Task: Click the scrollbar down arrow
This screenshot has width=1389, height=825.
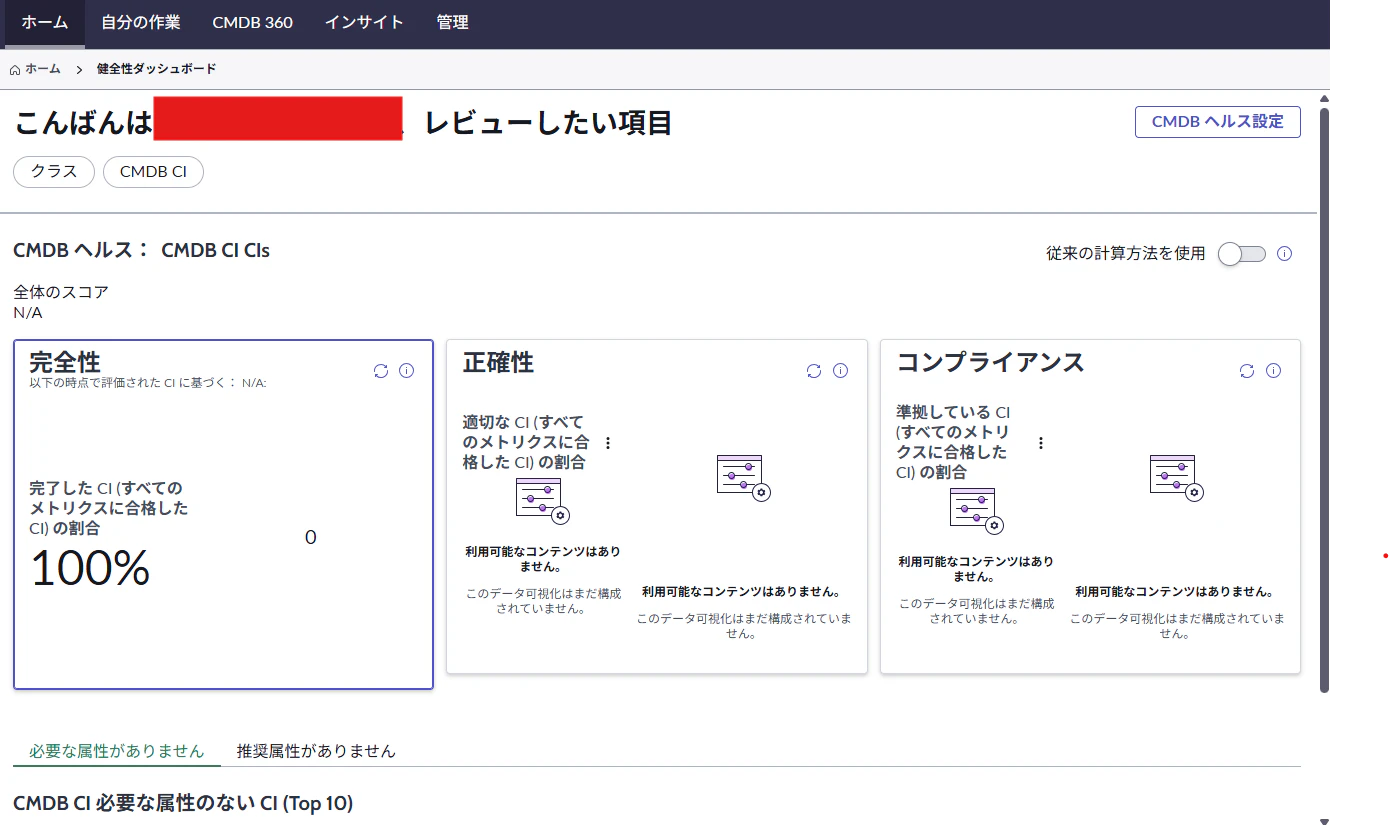Action: tap(1325, 820)
